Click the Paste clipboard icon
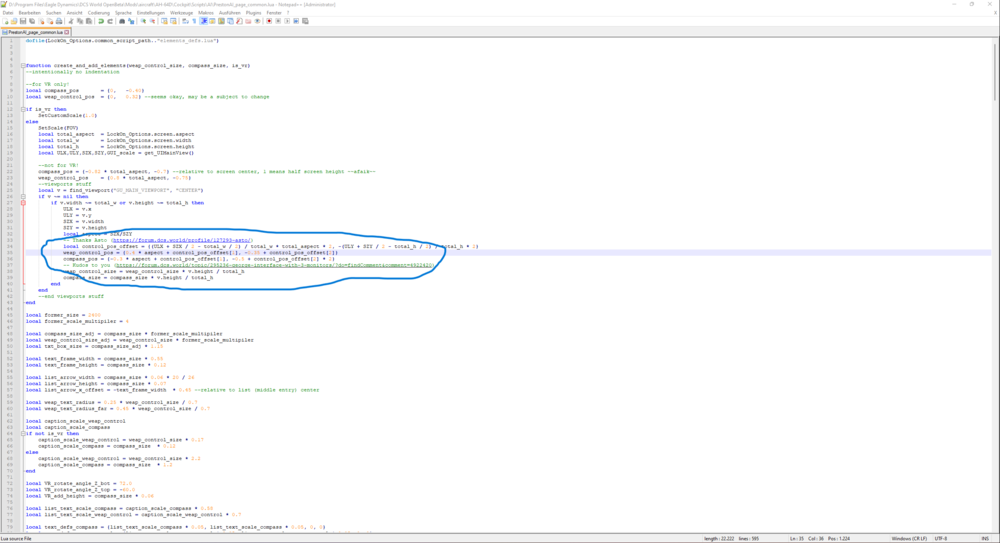 click(89, 21)
